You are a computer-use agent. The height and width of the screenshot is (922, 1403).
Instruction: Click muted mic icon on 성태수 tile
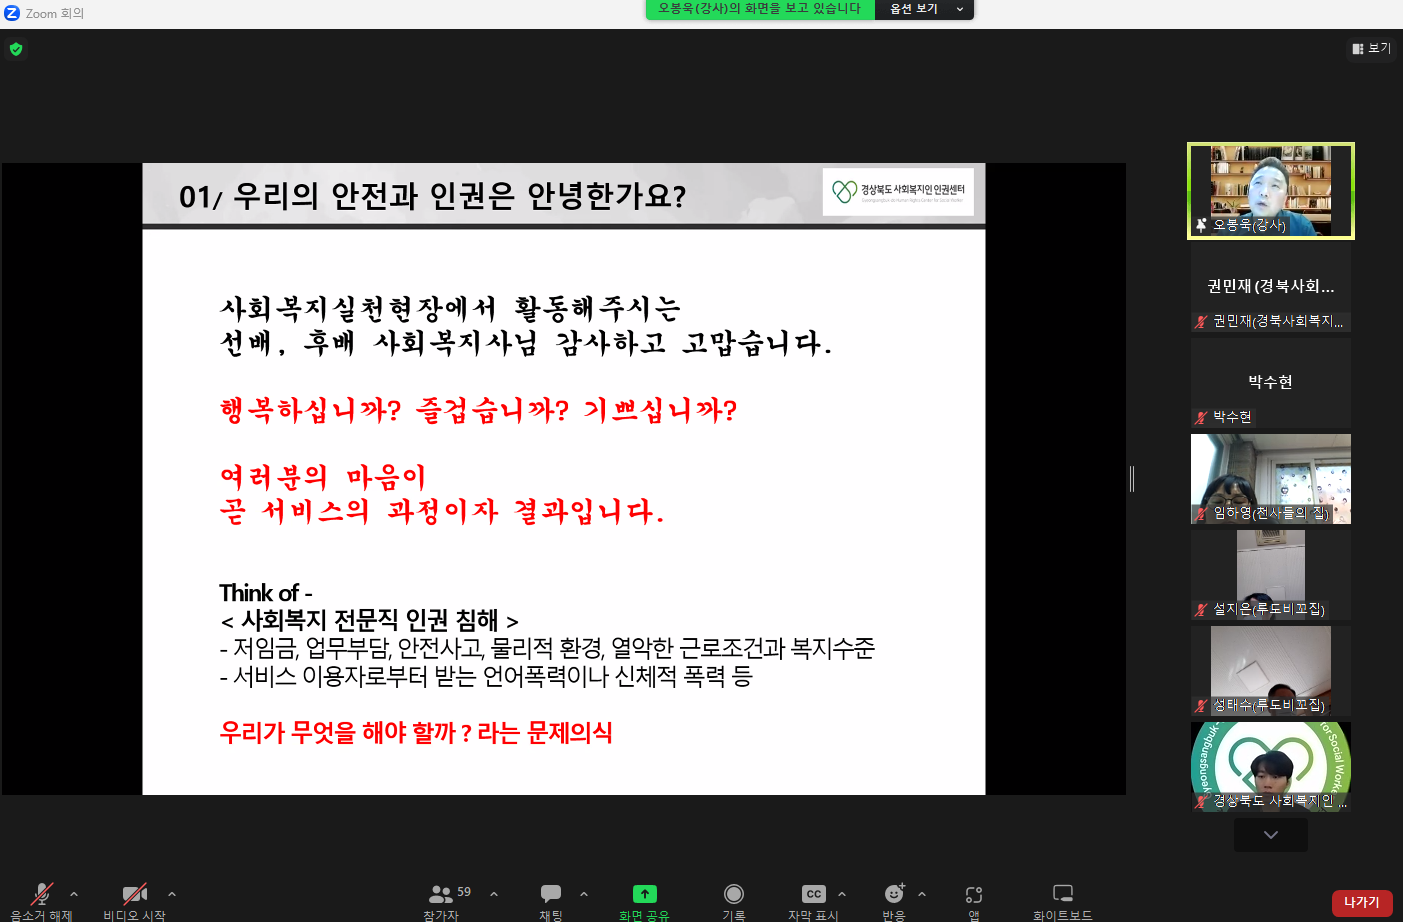click(x=1201, y=705)
